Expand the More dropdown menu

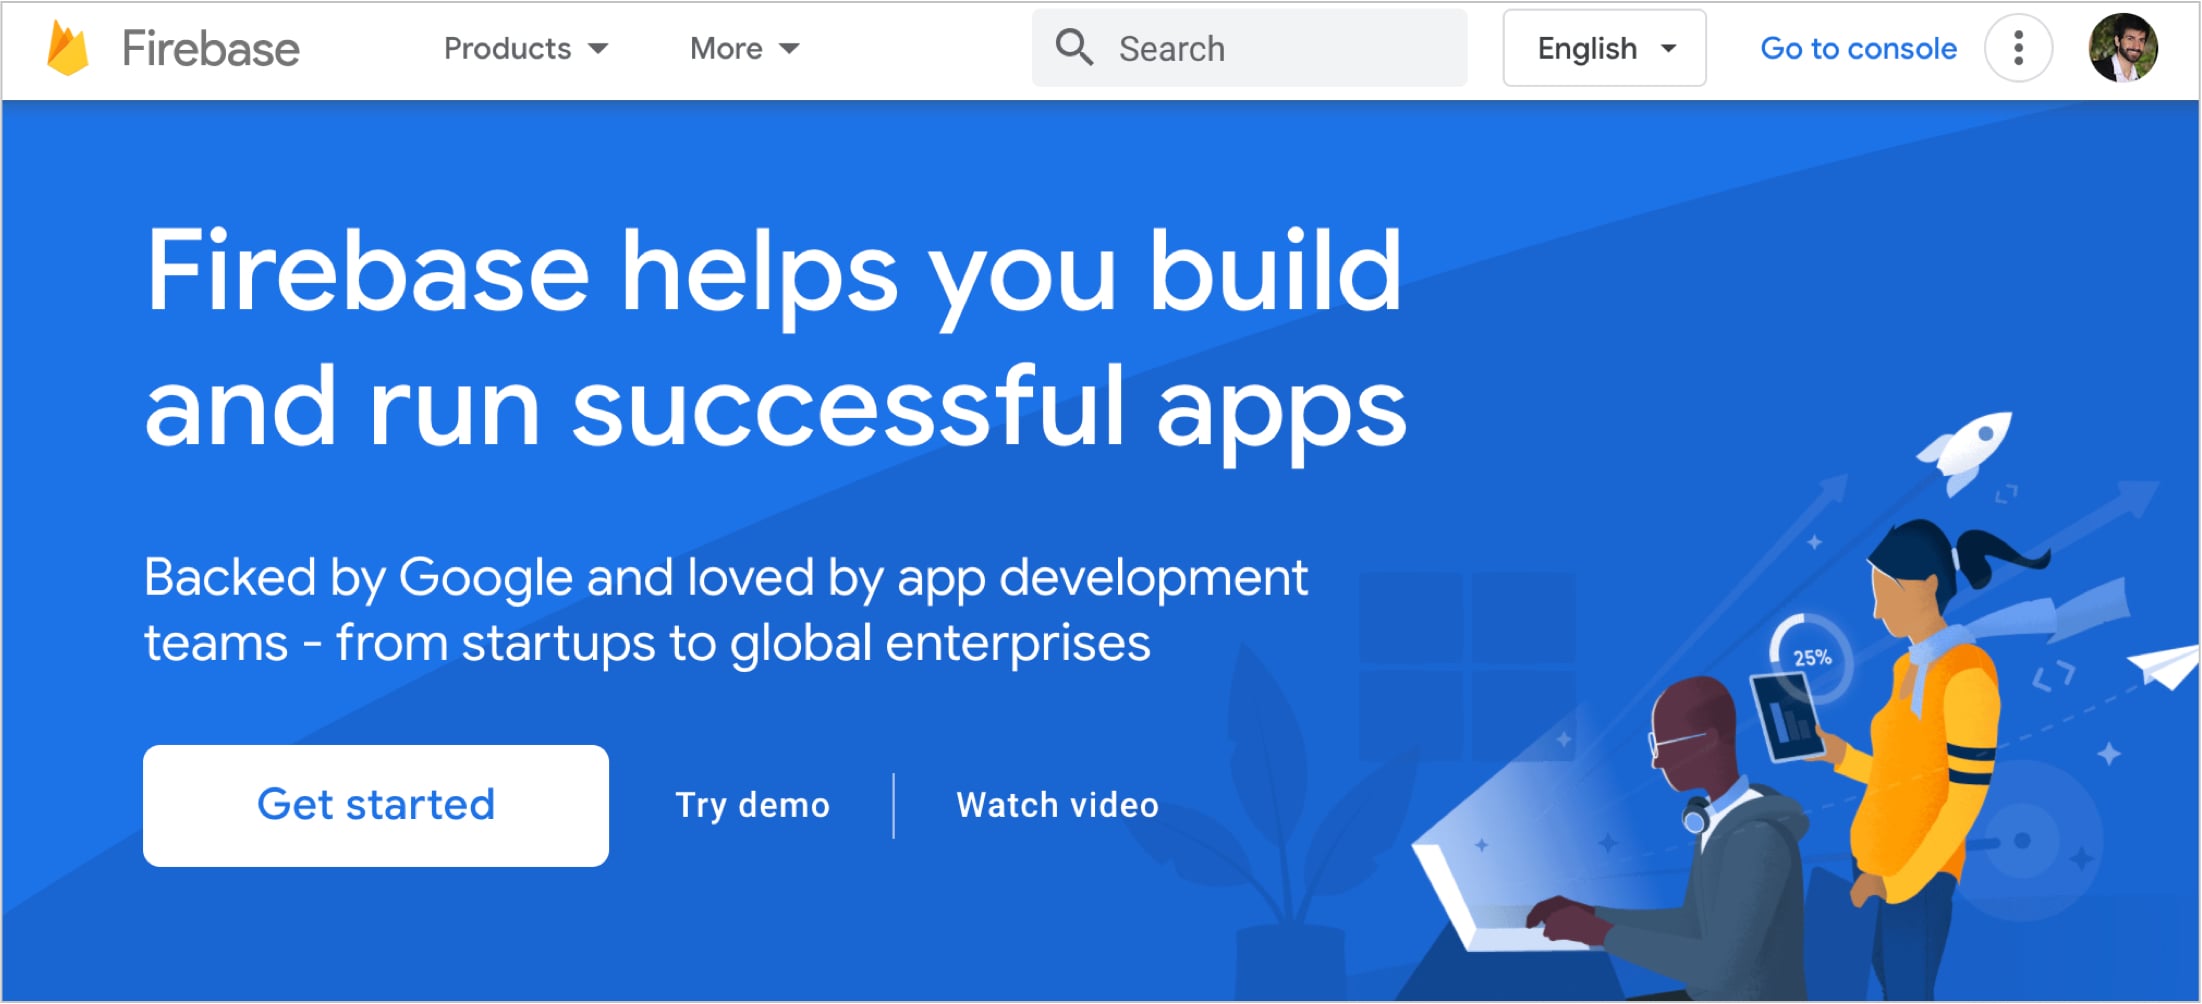tap(745, 48)
